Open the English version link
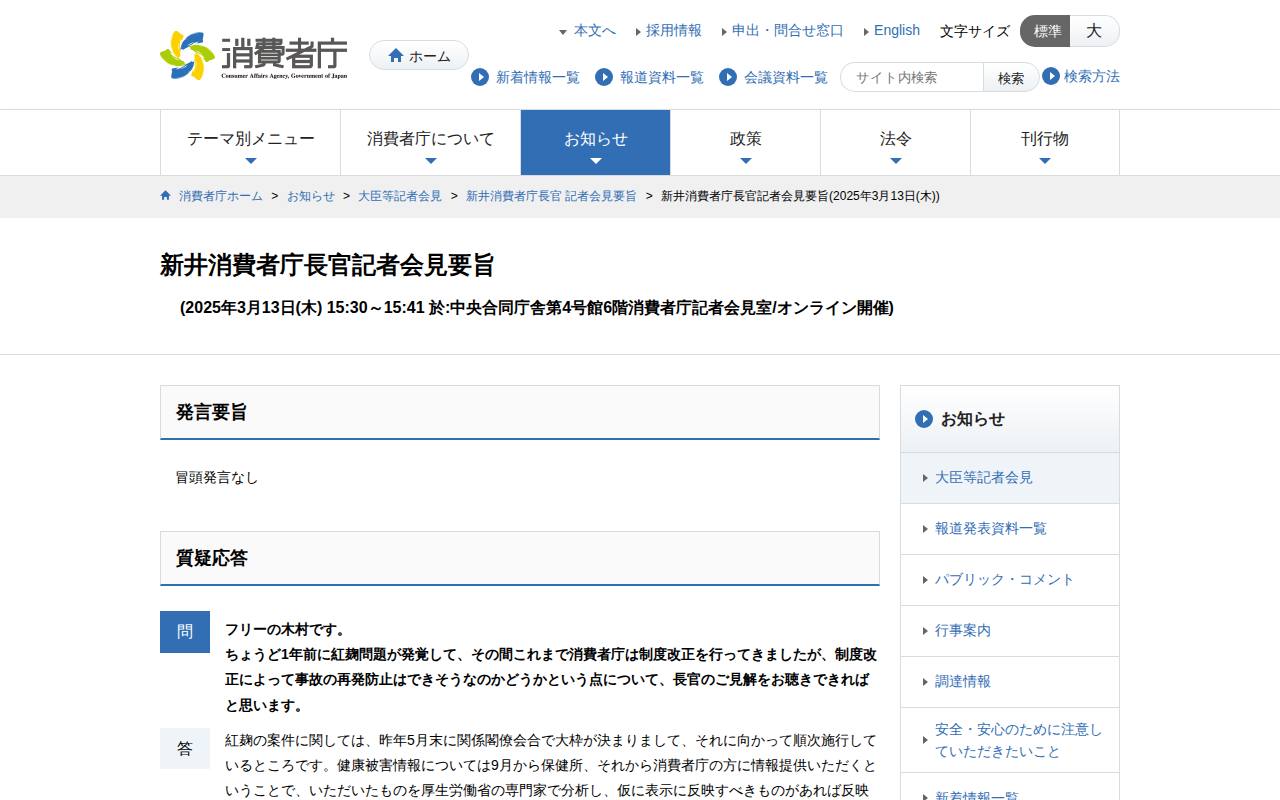 pos(896,30)
